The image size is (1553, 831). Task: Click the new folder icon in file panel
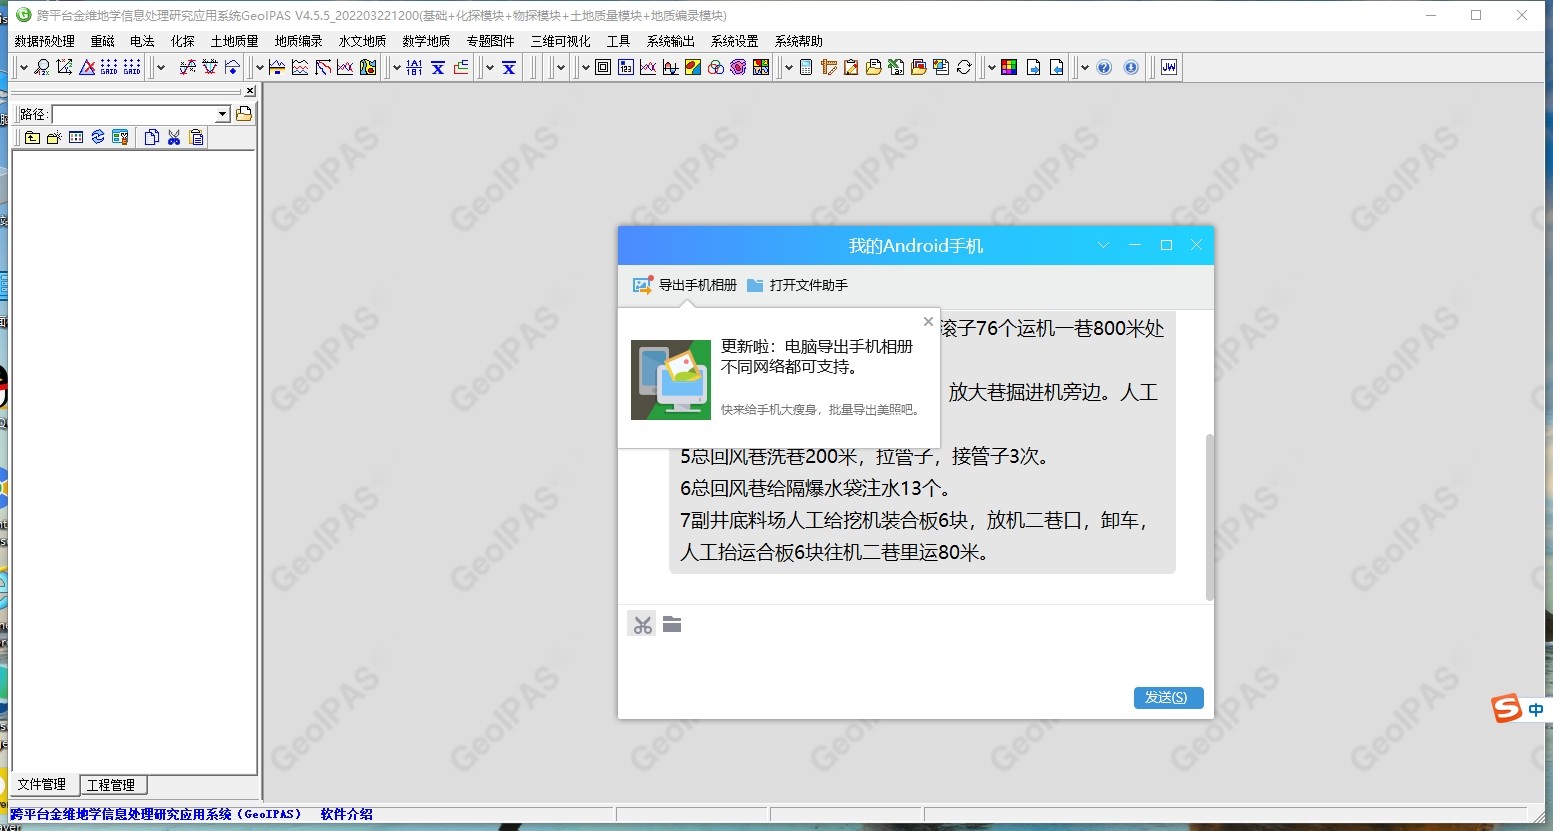[x=54, y=137]
